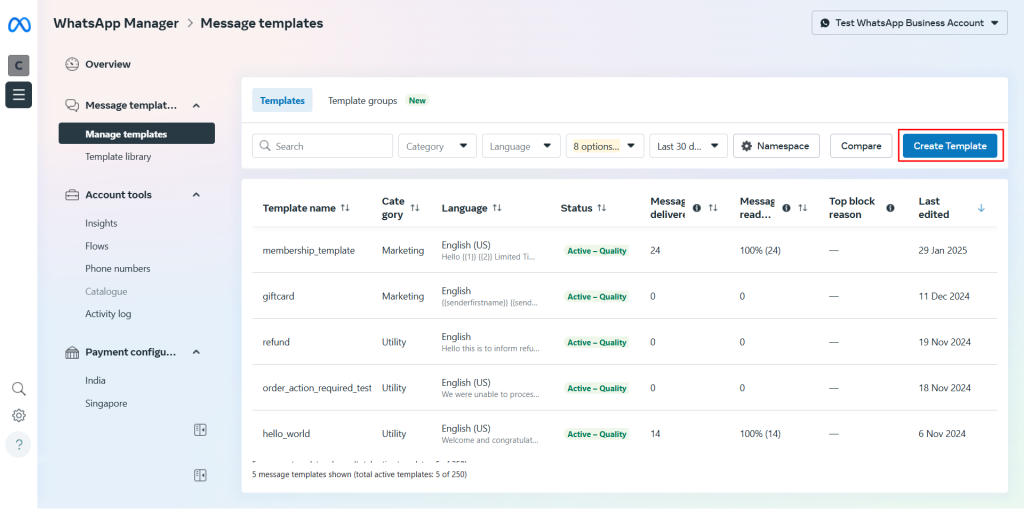Viewport: 1024px width, 509px height.
Task: Click the Account tools briefcase icon
Action: coord(72,195)
